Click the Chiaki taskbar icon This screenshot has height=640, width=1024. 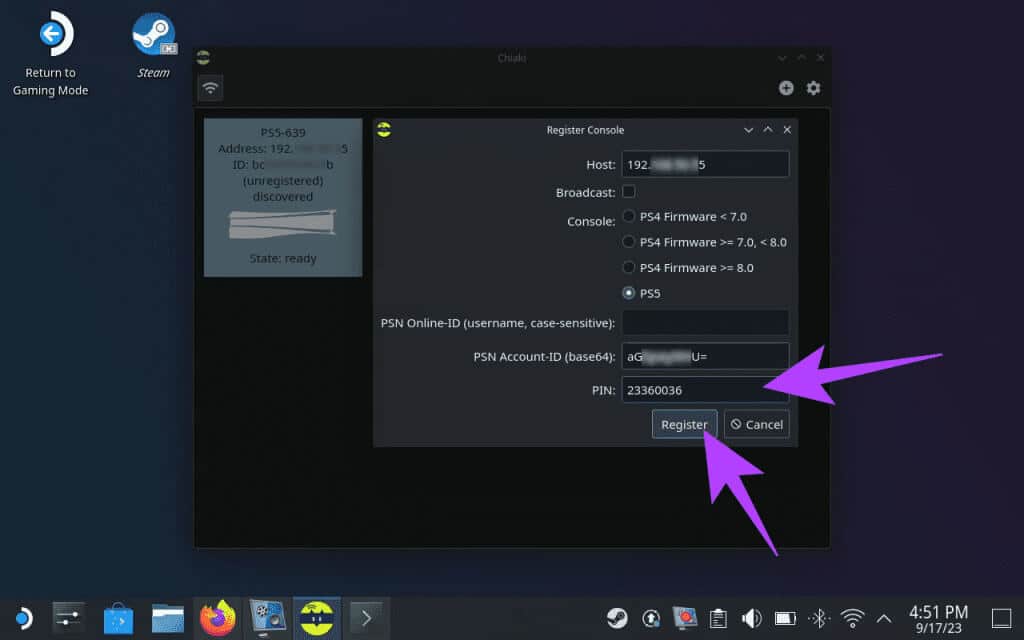coord(317,618)
